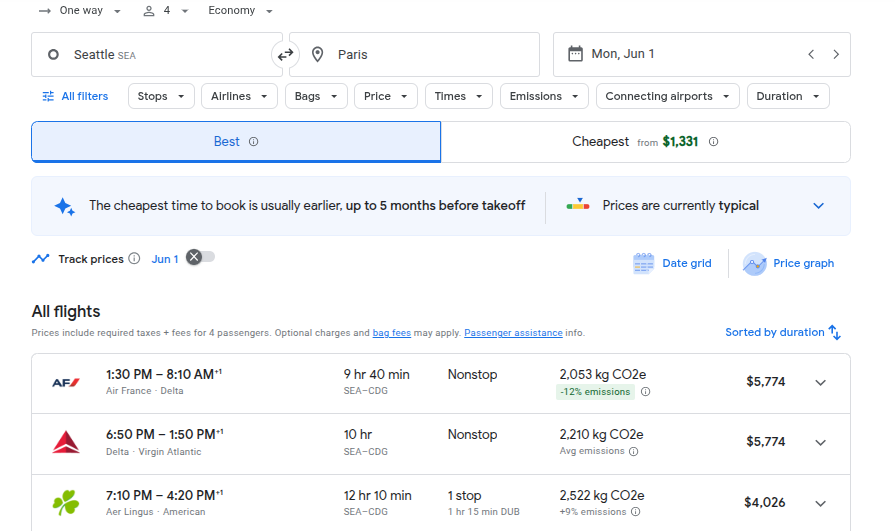Click the swap origin and destination icon
Image resolution: width=895 pixels, height=531 pixels.
285,55
